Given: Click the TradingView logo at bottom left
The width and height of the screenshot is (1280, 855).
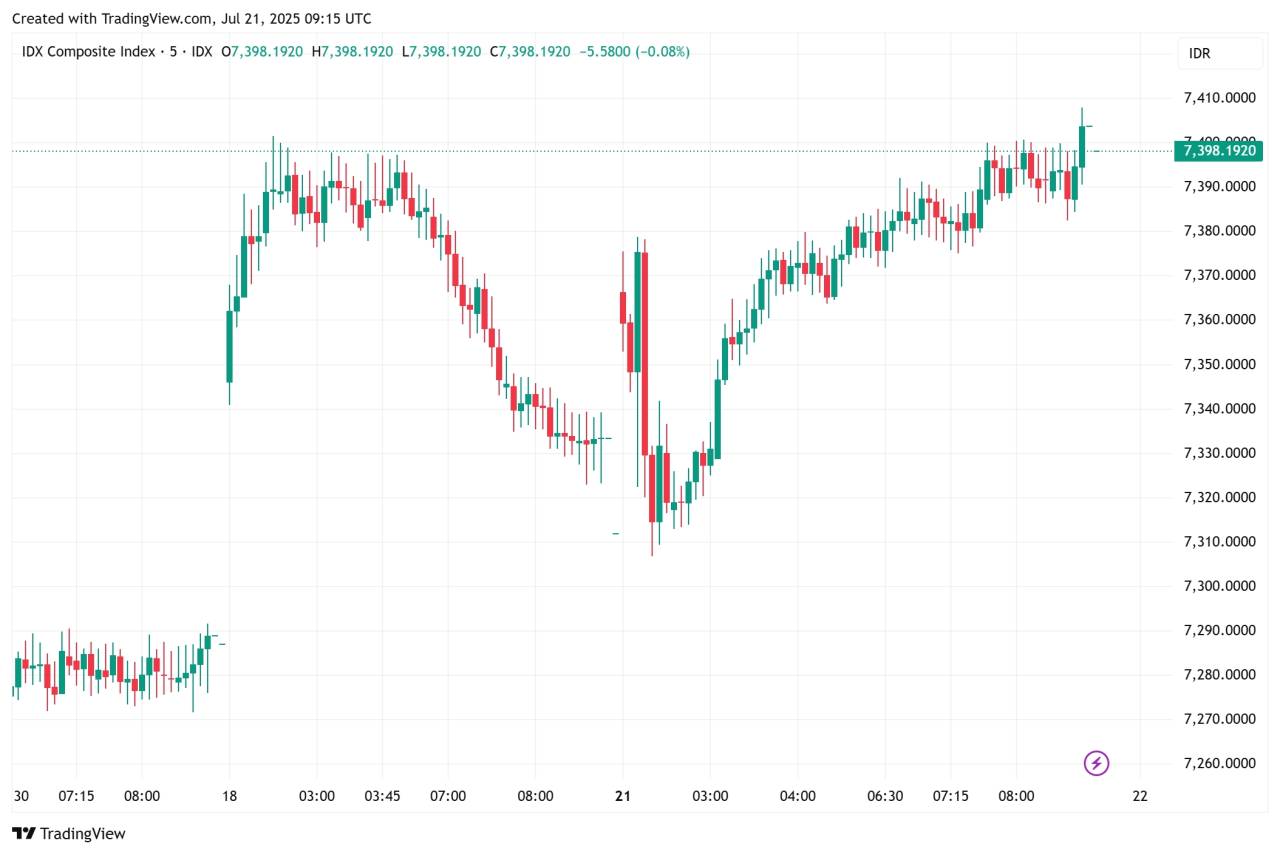Looking at the screenshot, I should (68, 833).
